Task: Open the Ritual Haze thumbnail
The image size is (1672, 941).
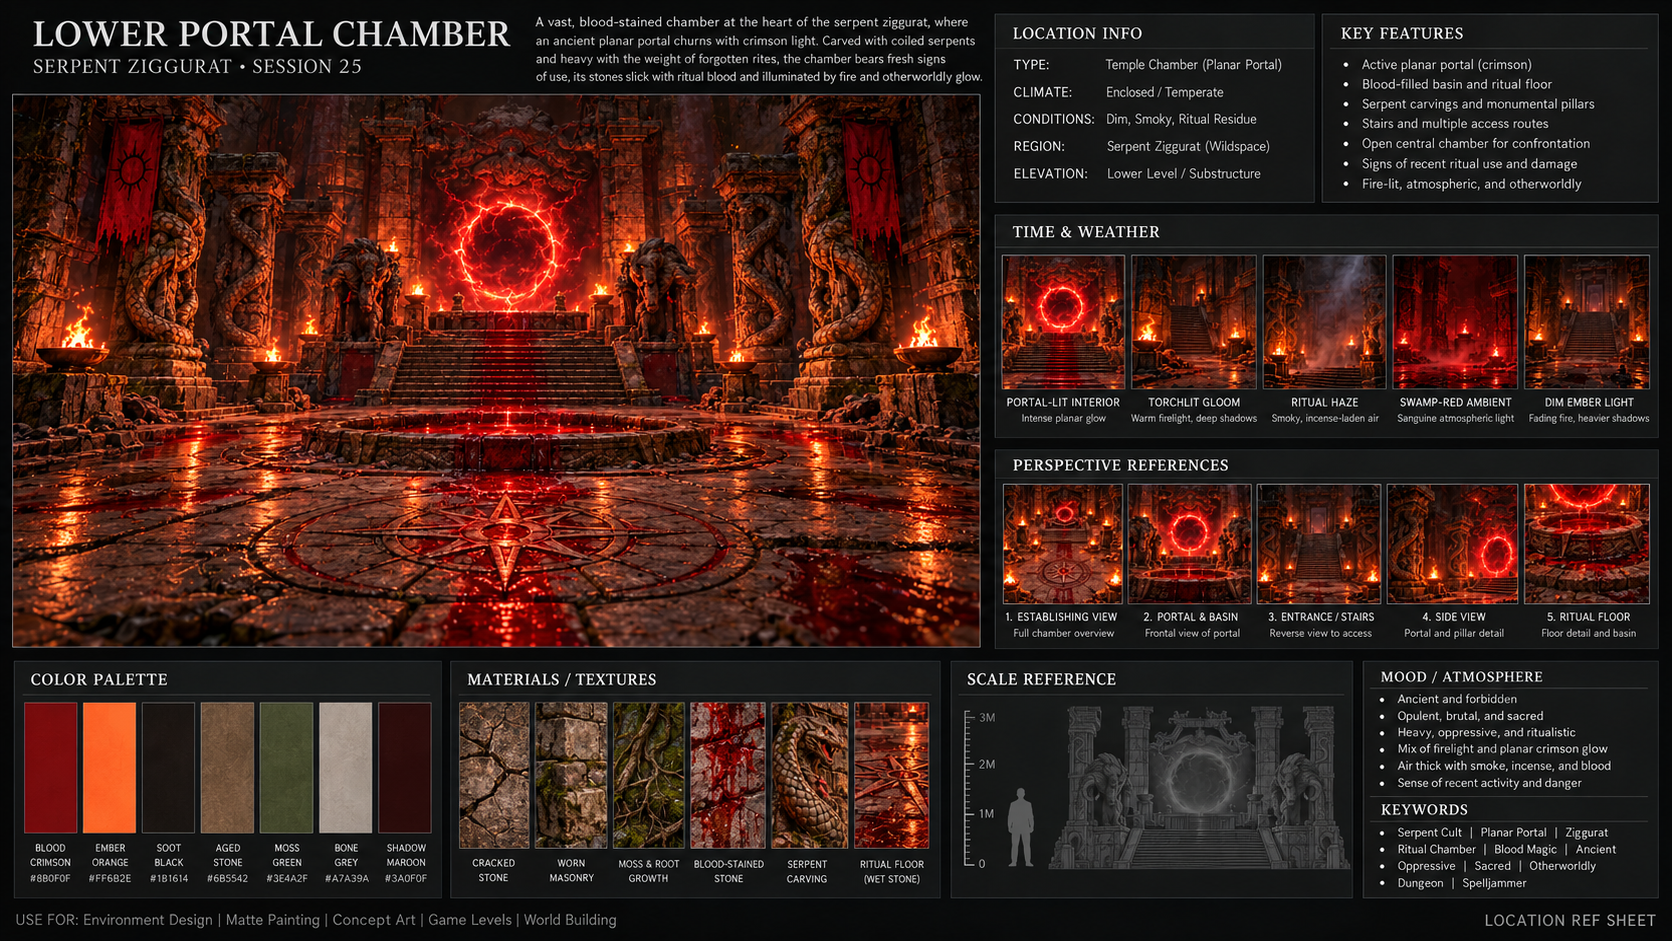Action: tap(1324, 322)
